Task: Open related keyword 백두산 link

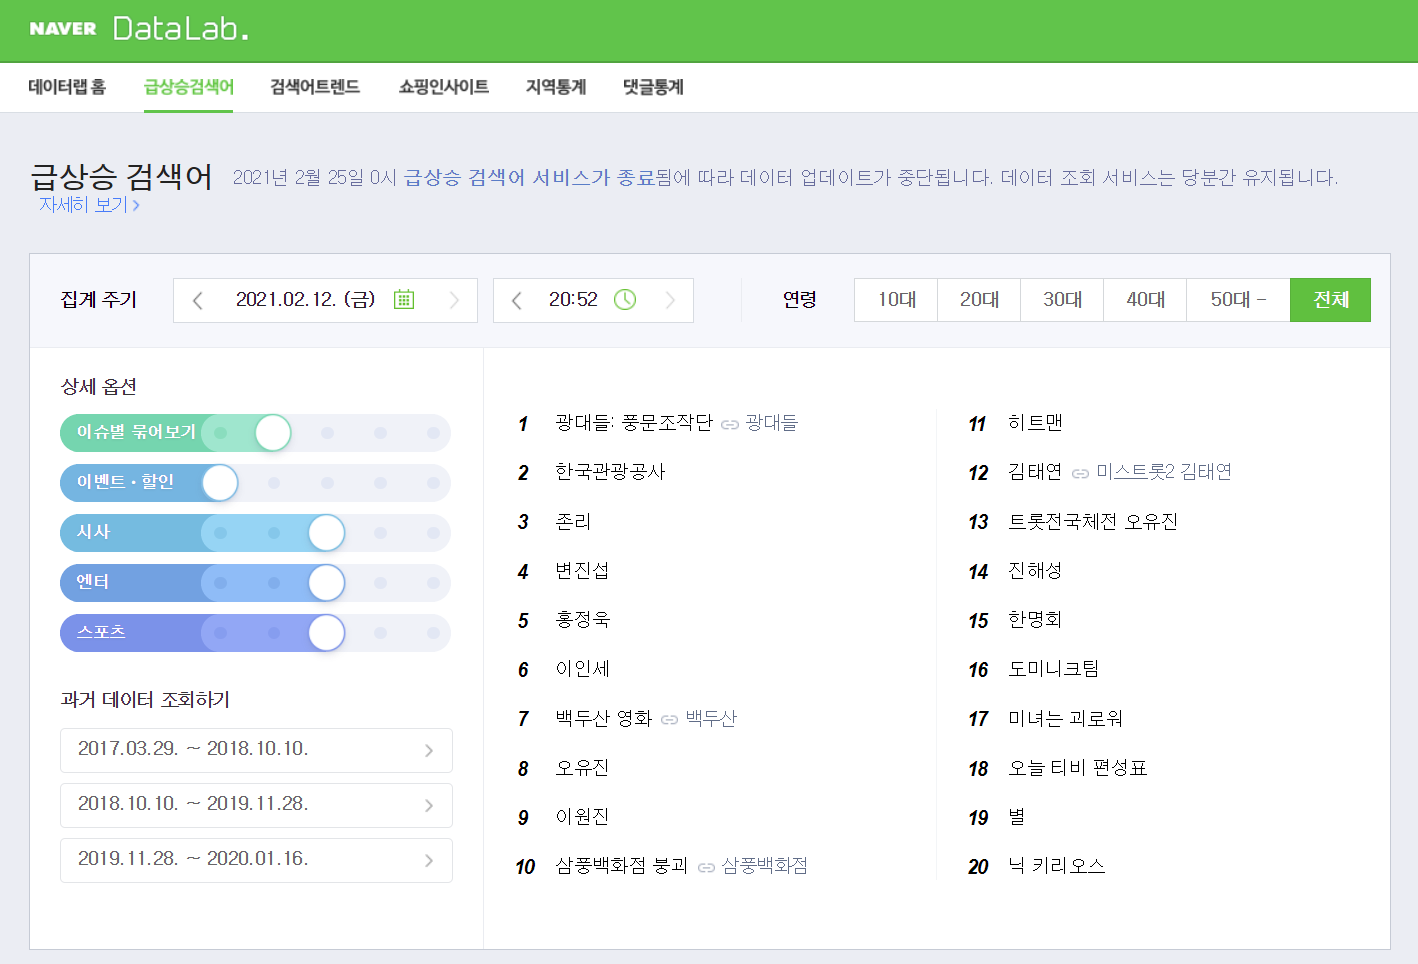Action: (711, 719)
